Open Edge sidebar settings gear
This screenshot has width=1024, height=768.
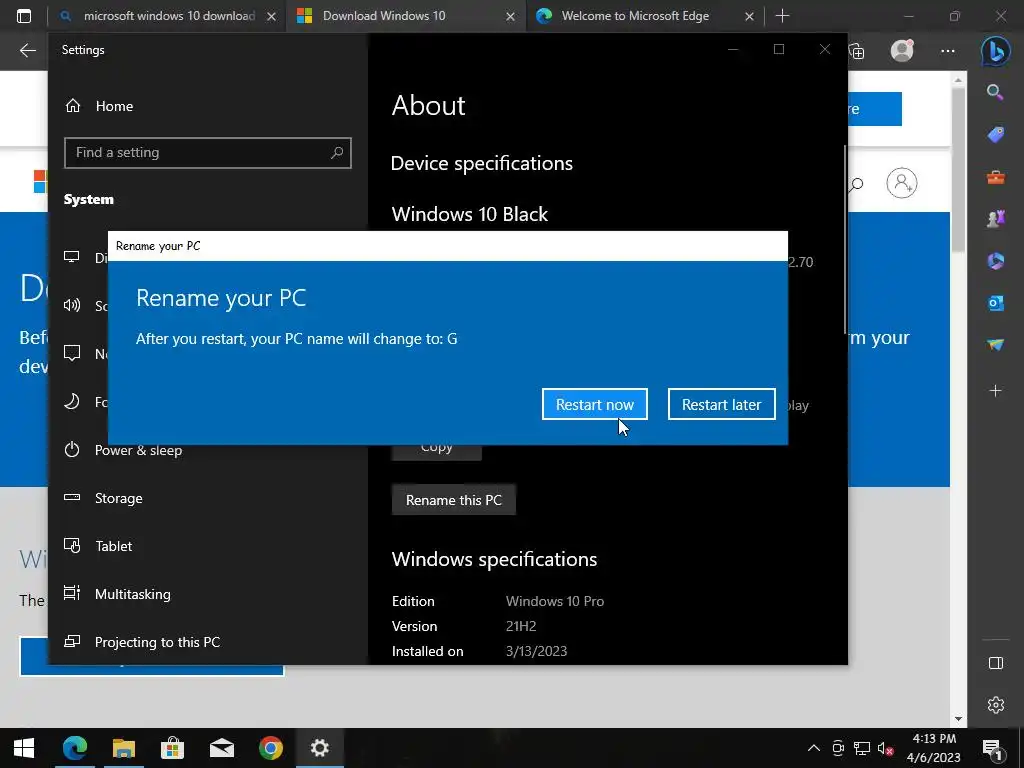[995, 705]
